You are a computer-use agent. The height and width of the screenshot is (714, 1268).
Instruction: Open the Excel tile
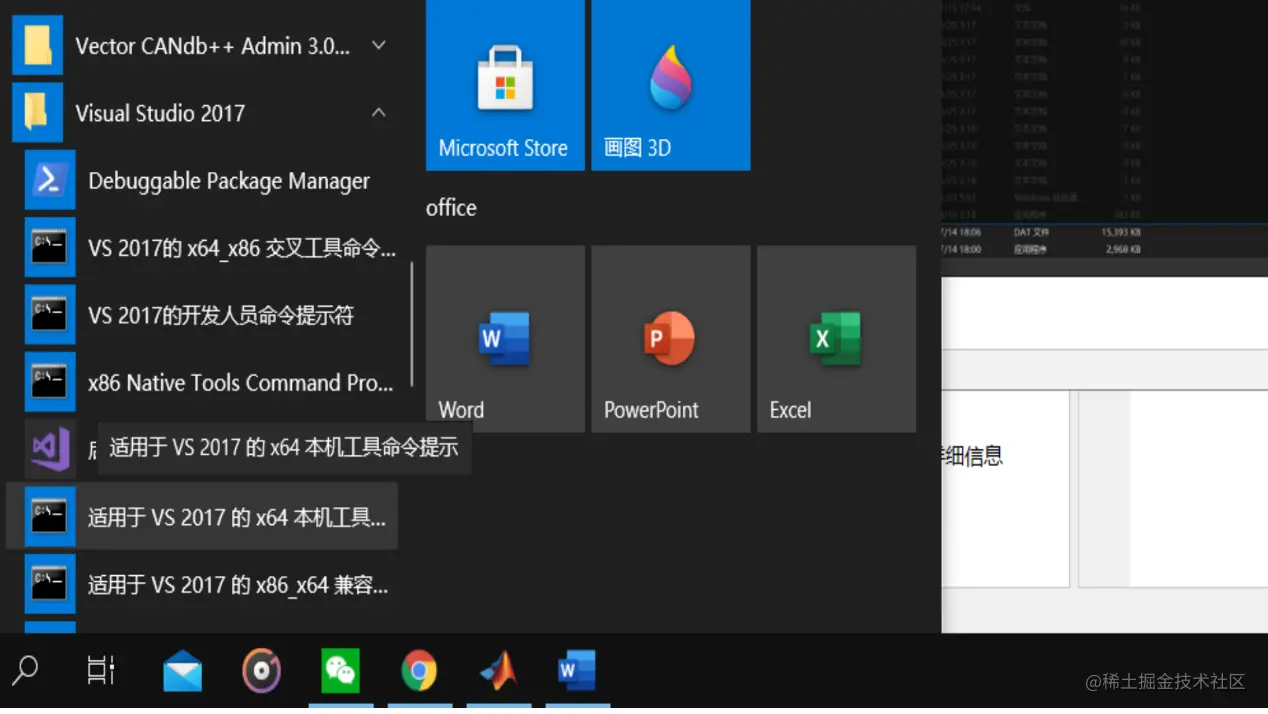pyautogui.click(x=835, y=338)
